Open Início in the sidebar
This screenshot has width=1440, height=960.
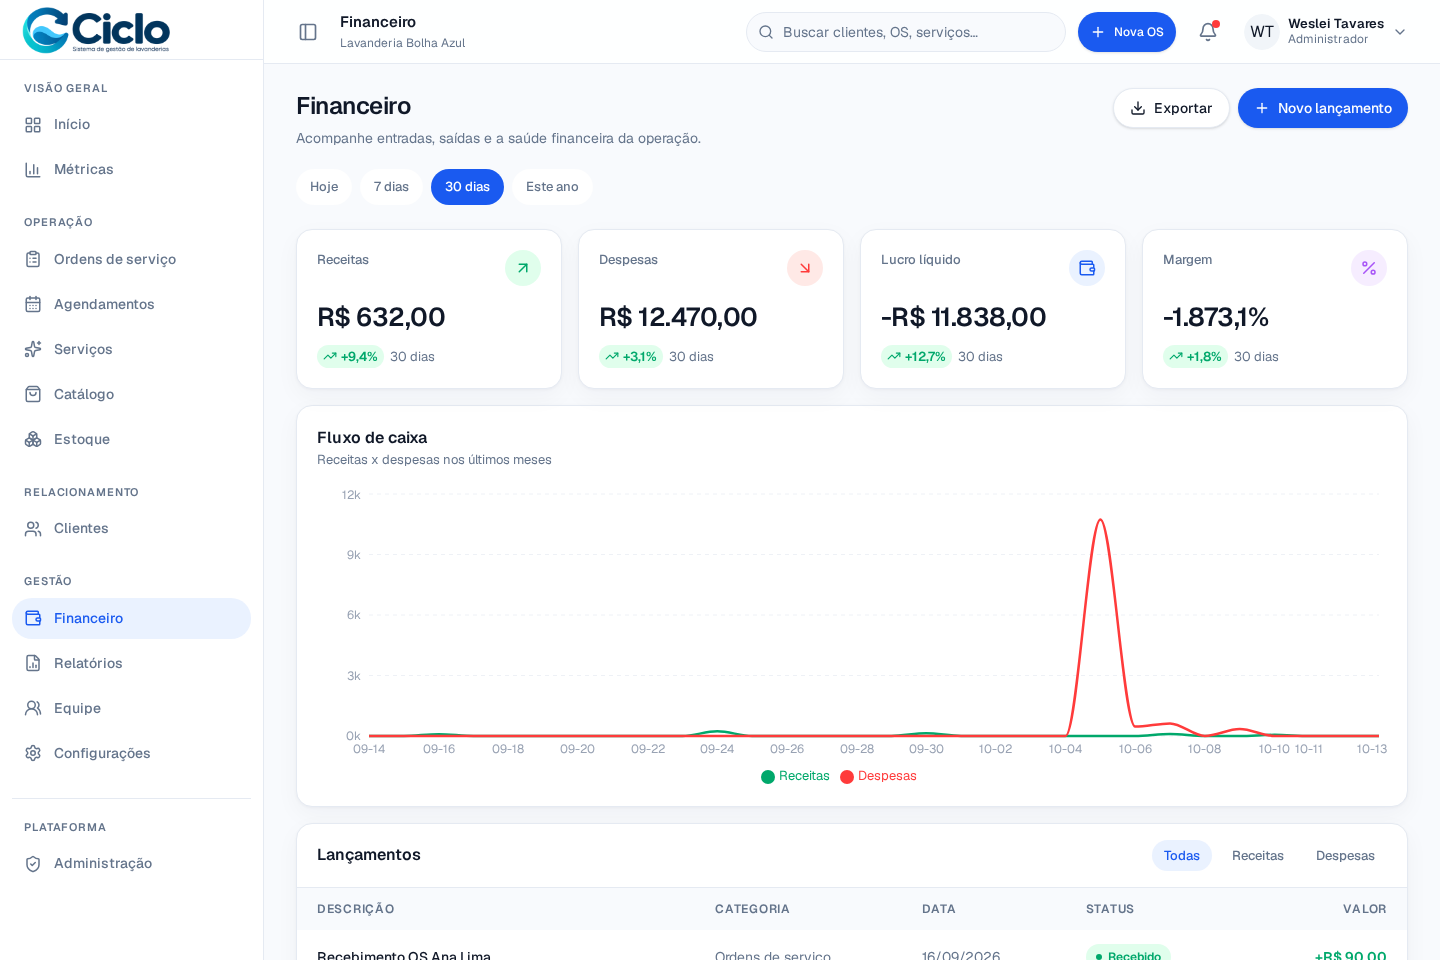(131, 125)
